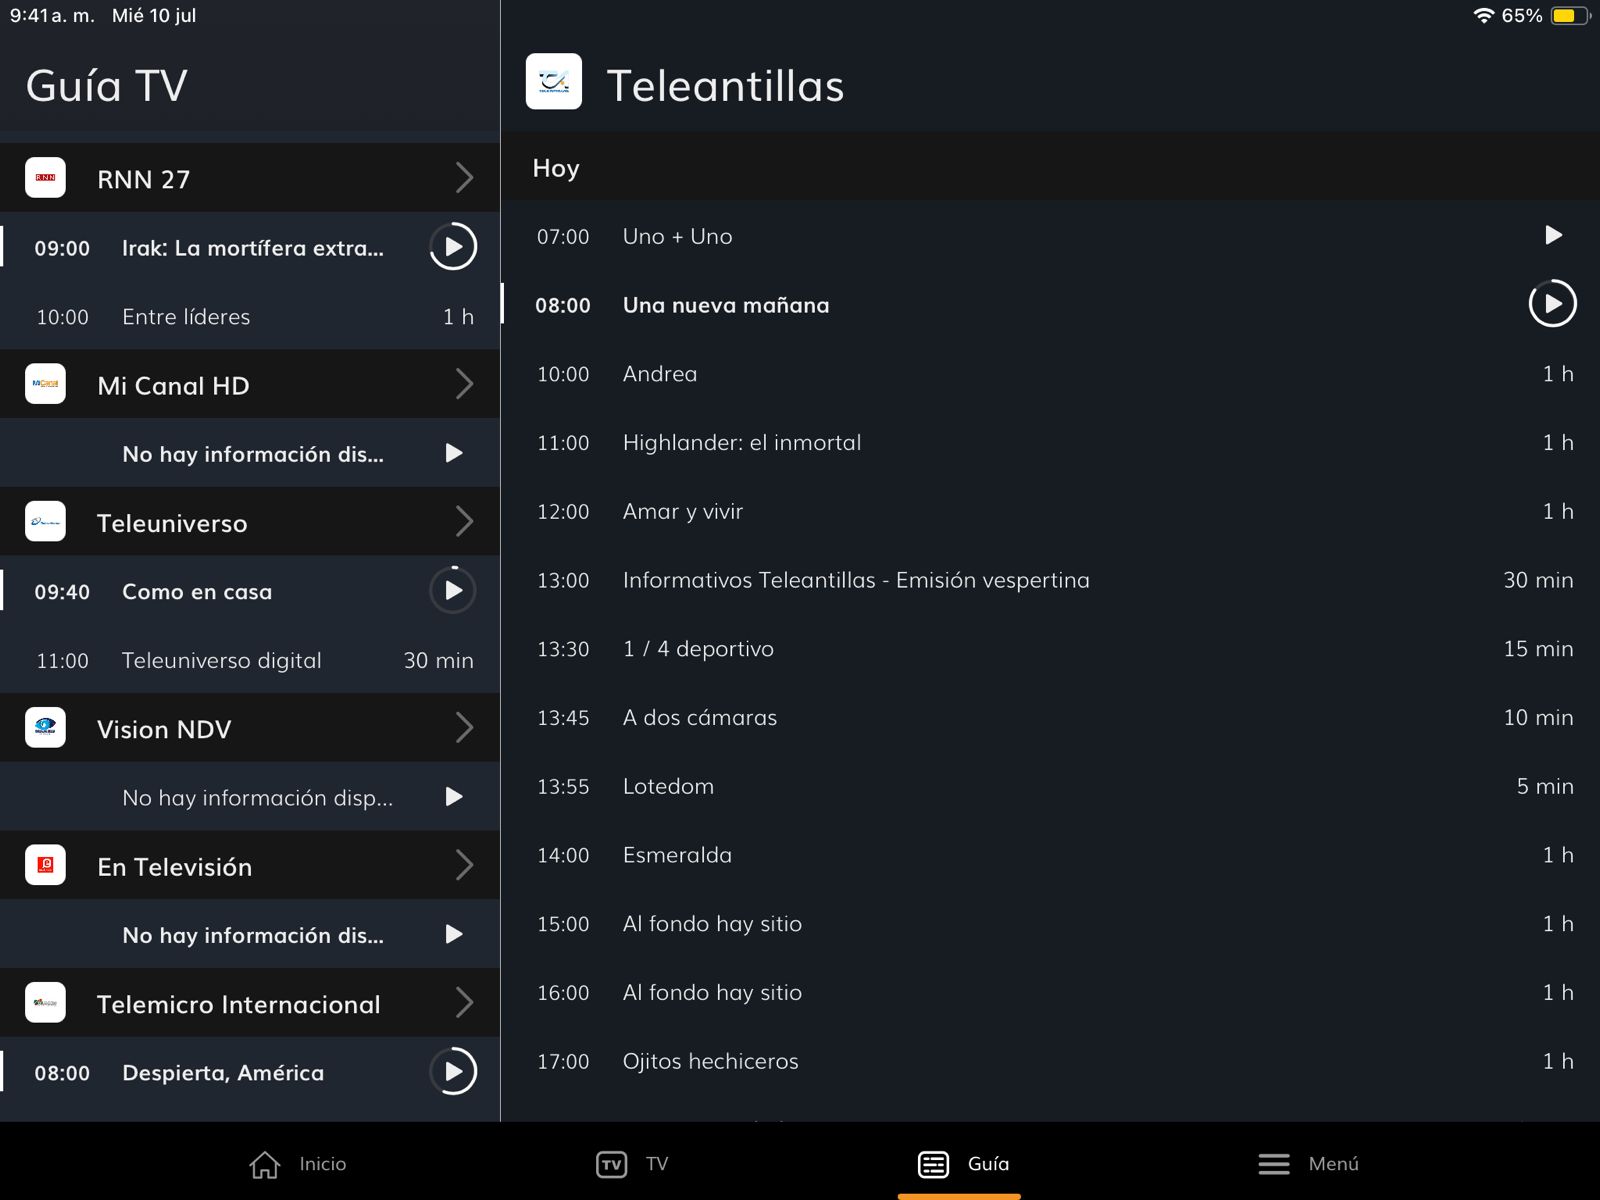Open Telemicro Internacional channel logo
Viewport: 1600px width, 1200px height.
(45, 1003)
